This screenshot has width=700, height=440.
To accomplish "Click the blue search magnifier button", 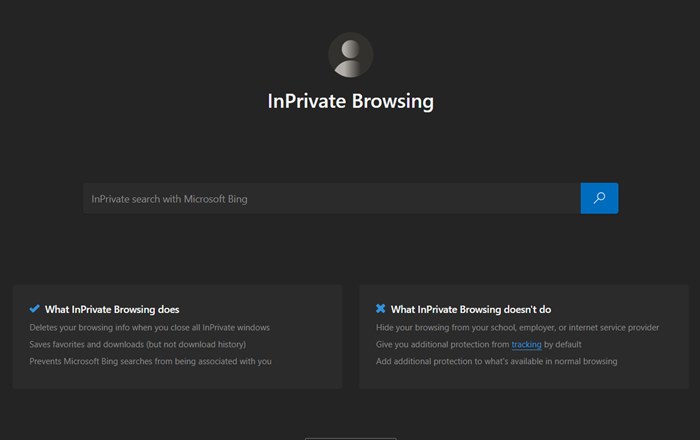I will (x=599, y=198).
